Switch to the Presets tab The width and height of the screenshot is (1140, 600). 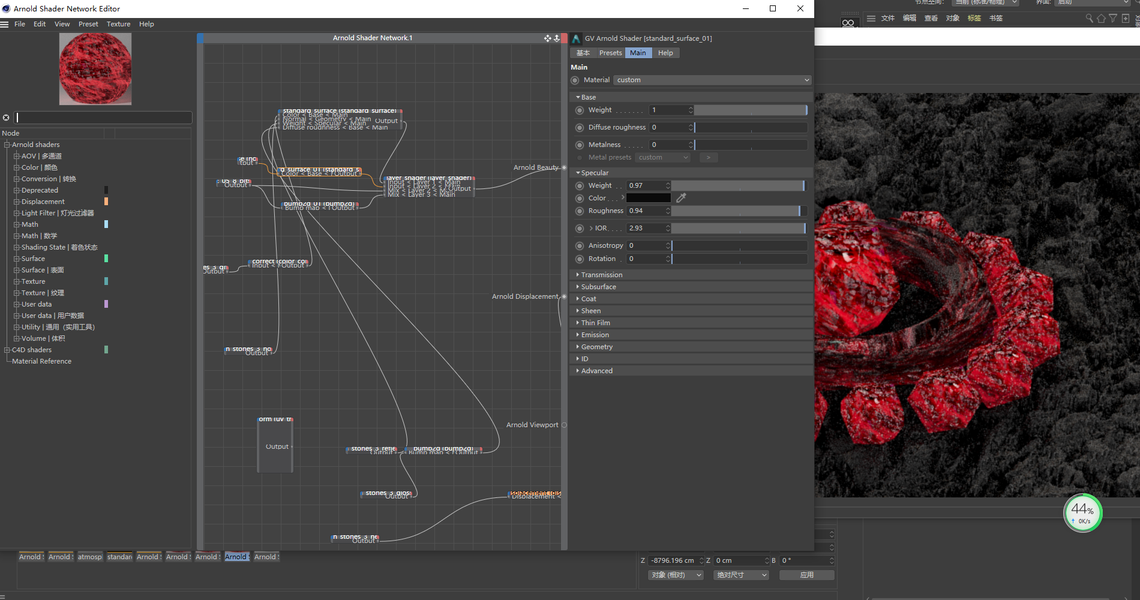click(610, 53)
